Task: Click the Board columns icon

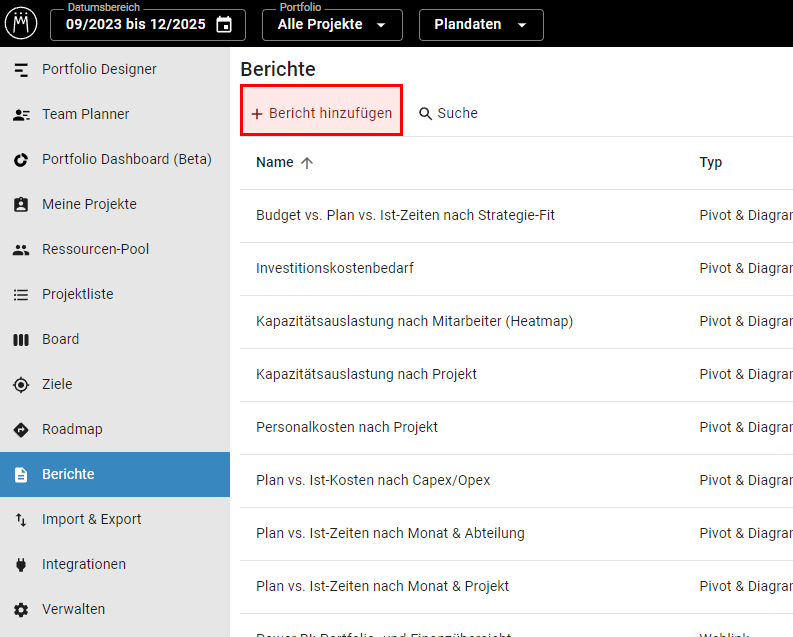Action: (21, 340)
